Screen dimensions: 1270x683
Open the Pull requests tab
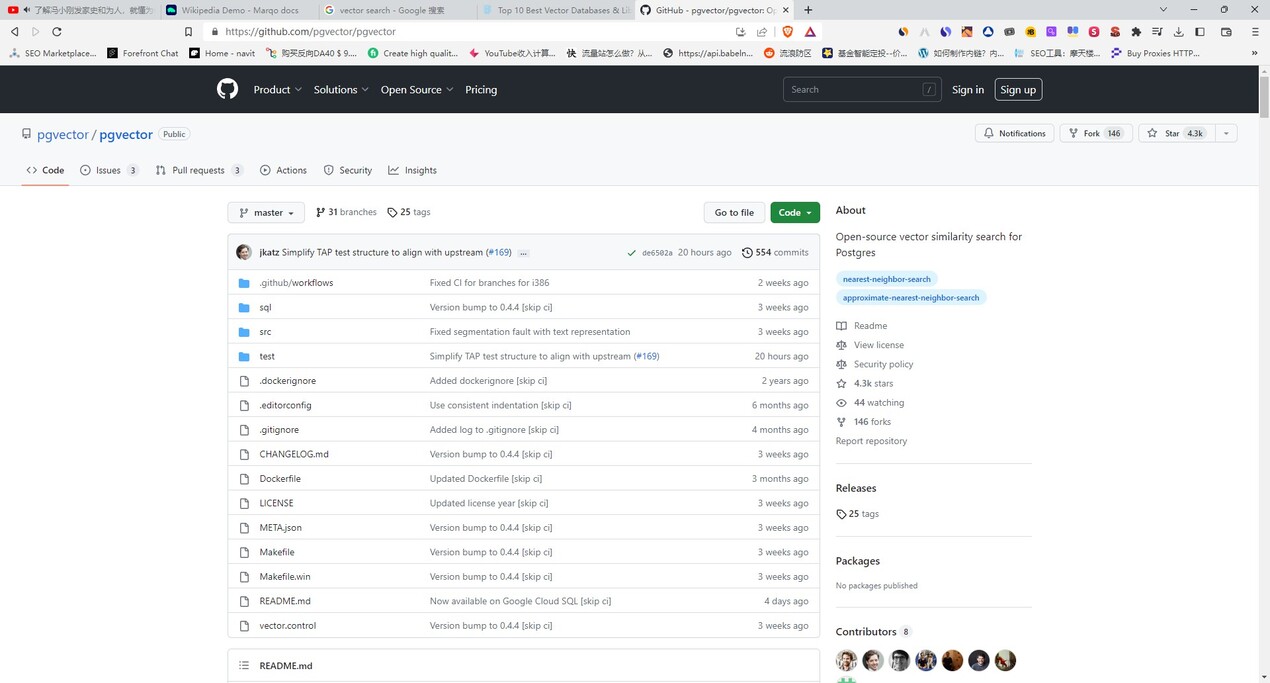click(198, 170)
